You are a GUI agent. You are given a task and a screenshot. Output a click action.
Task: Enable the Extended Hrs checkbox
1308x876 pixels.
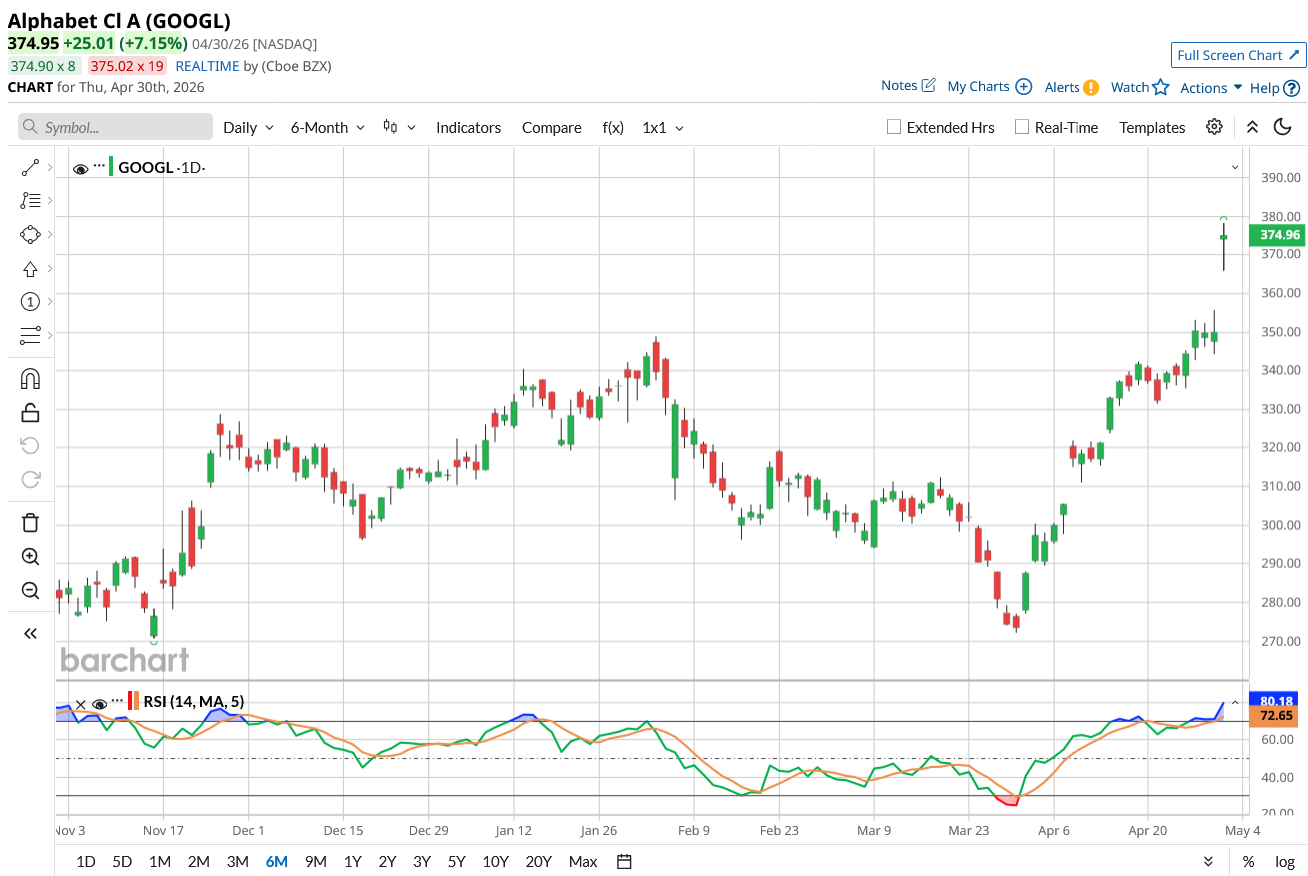894,127
